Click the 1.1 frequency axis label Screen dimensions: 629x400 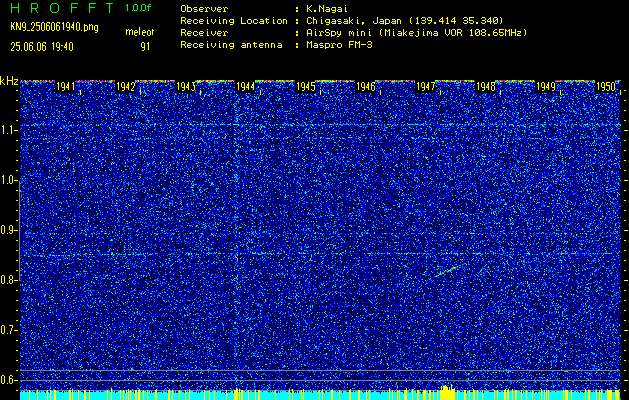coord(8,130)
